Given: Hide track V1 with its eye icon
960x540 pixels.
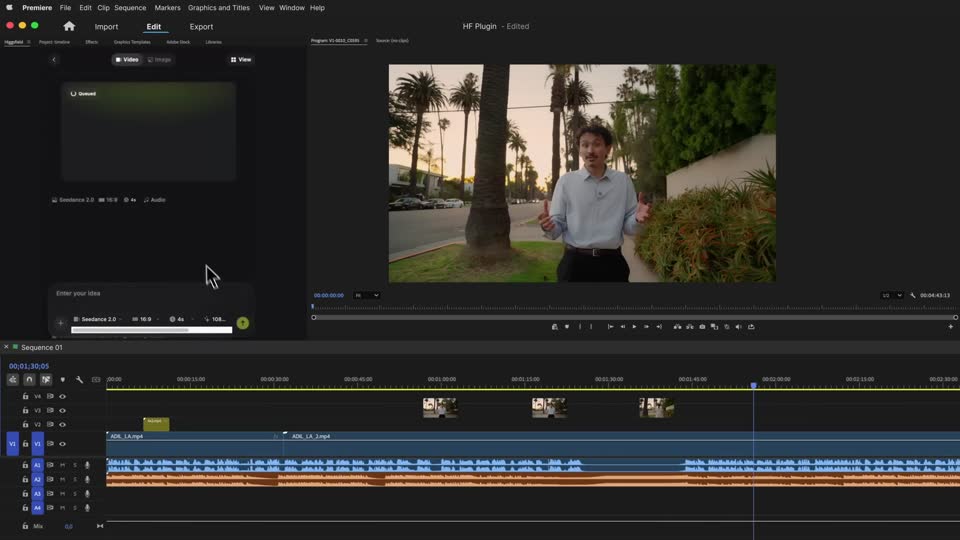Looking at the screenshot, I should tap(62, 444).
